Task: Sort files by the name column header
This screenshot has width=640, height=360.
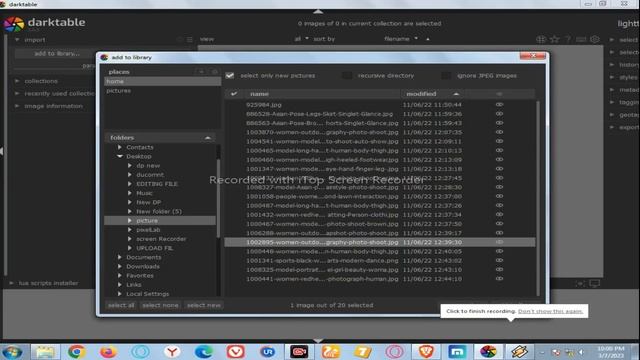Action: coord(259,94)
